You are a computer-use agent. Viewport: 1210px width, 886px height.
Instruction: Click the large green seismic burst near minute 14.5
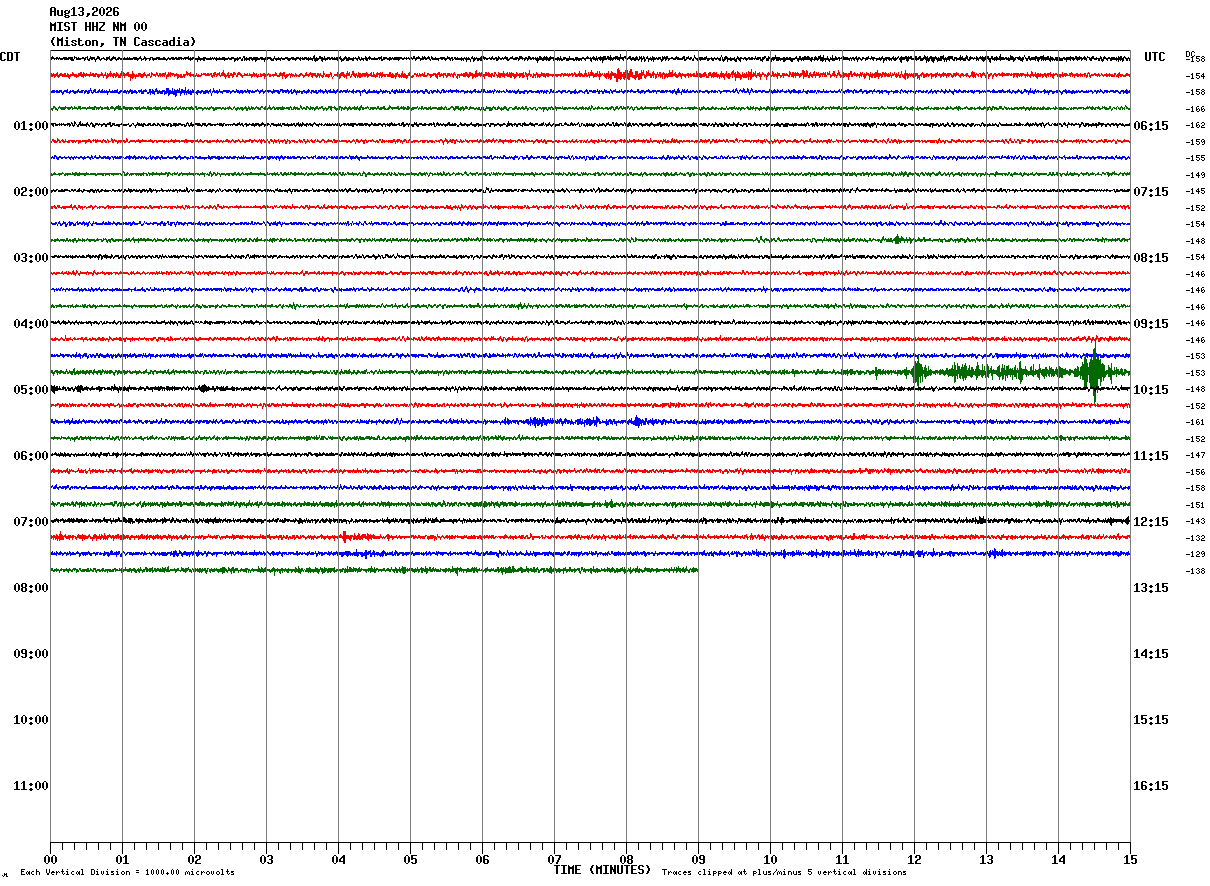point(1093,372)
